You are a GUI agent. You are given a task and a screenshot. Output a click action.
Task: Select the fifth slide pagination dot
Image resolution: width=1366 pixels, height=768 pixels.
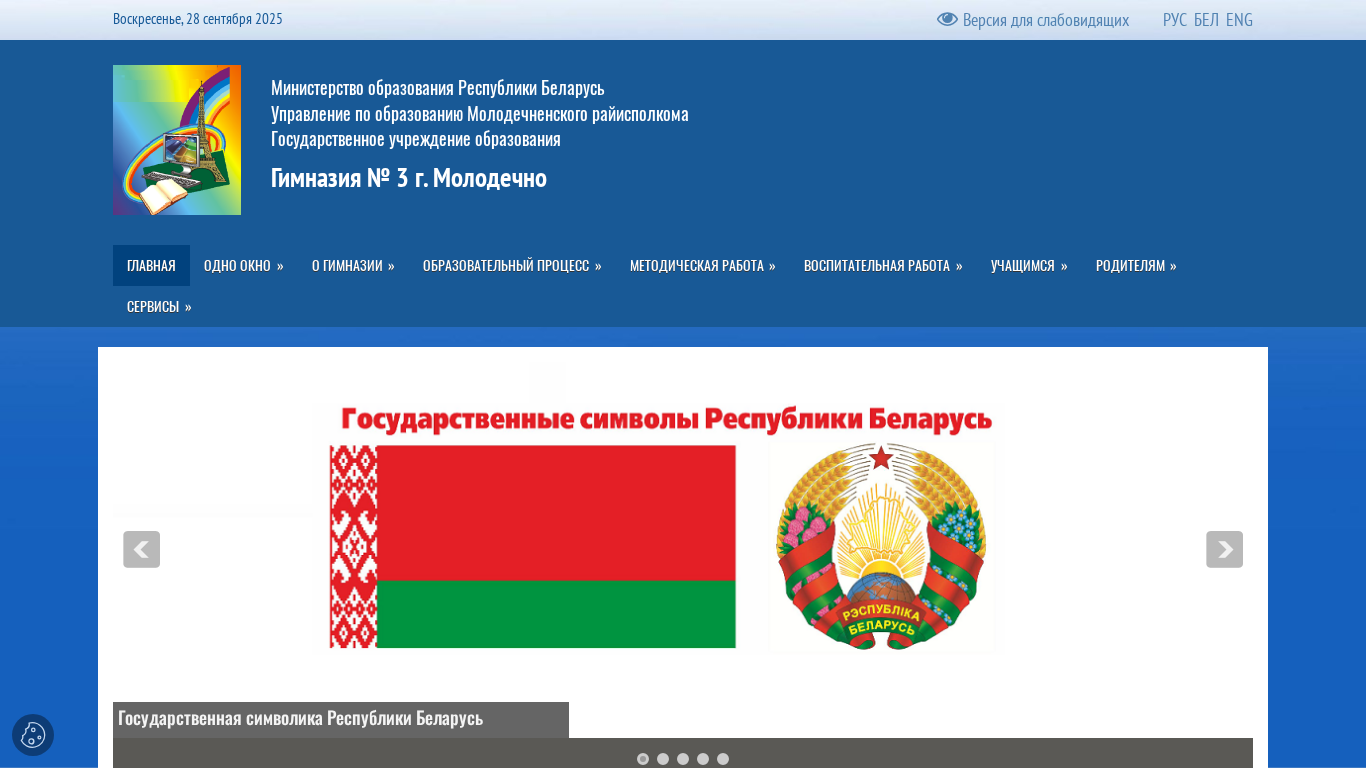[723, 759]
